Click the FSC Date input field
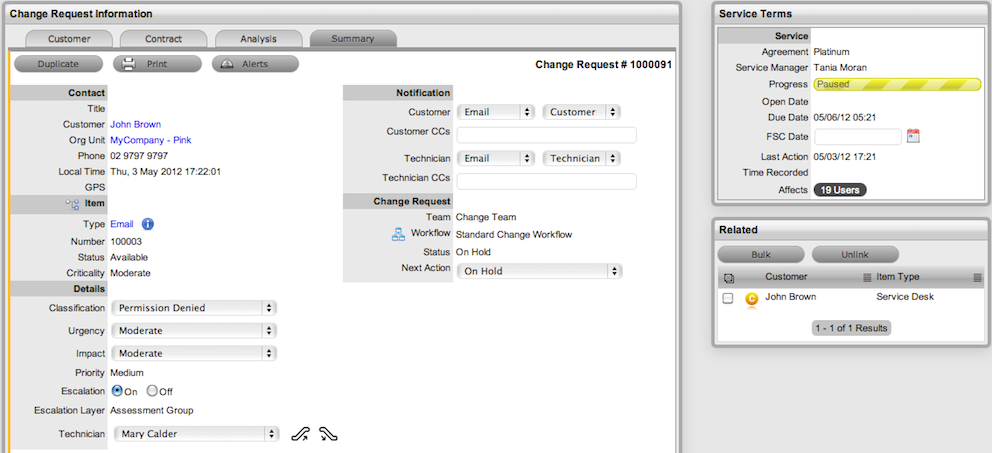992x453 pixels. coord(858,137)
